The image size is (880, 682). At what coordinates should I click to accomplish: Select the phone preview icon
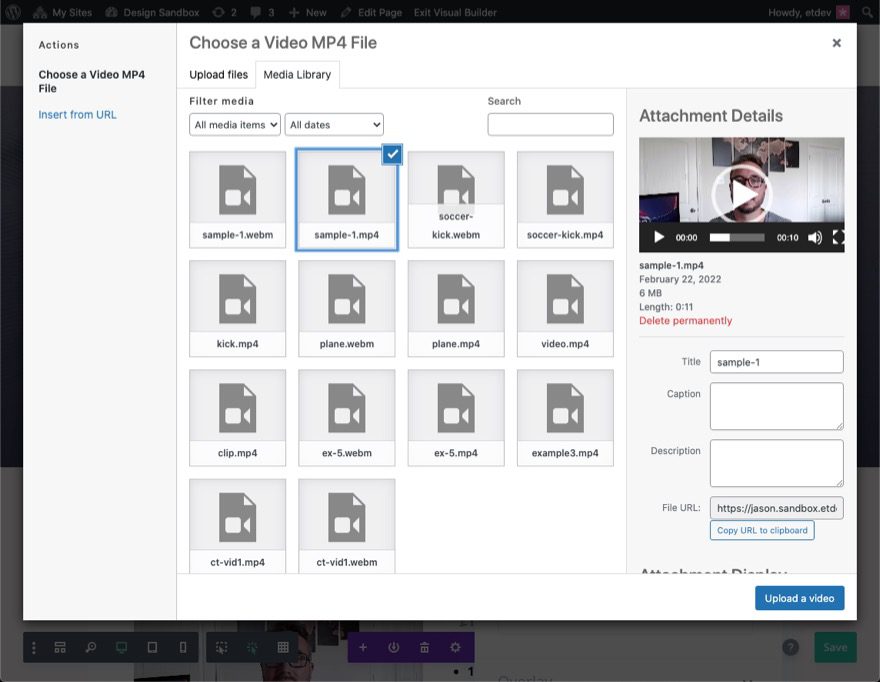click(182, 647)
